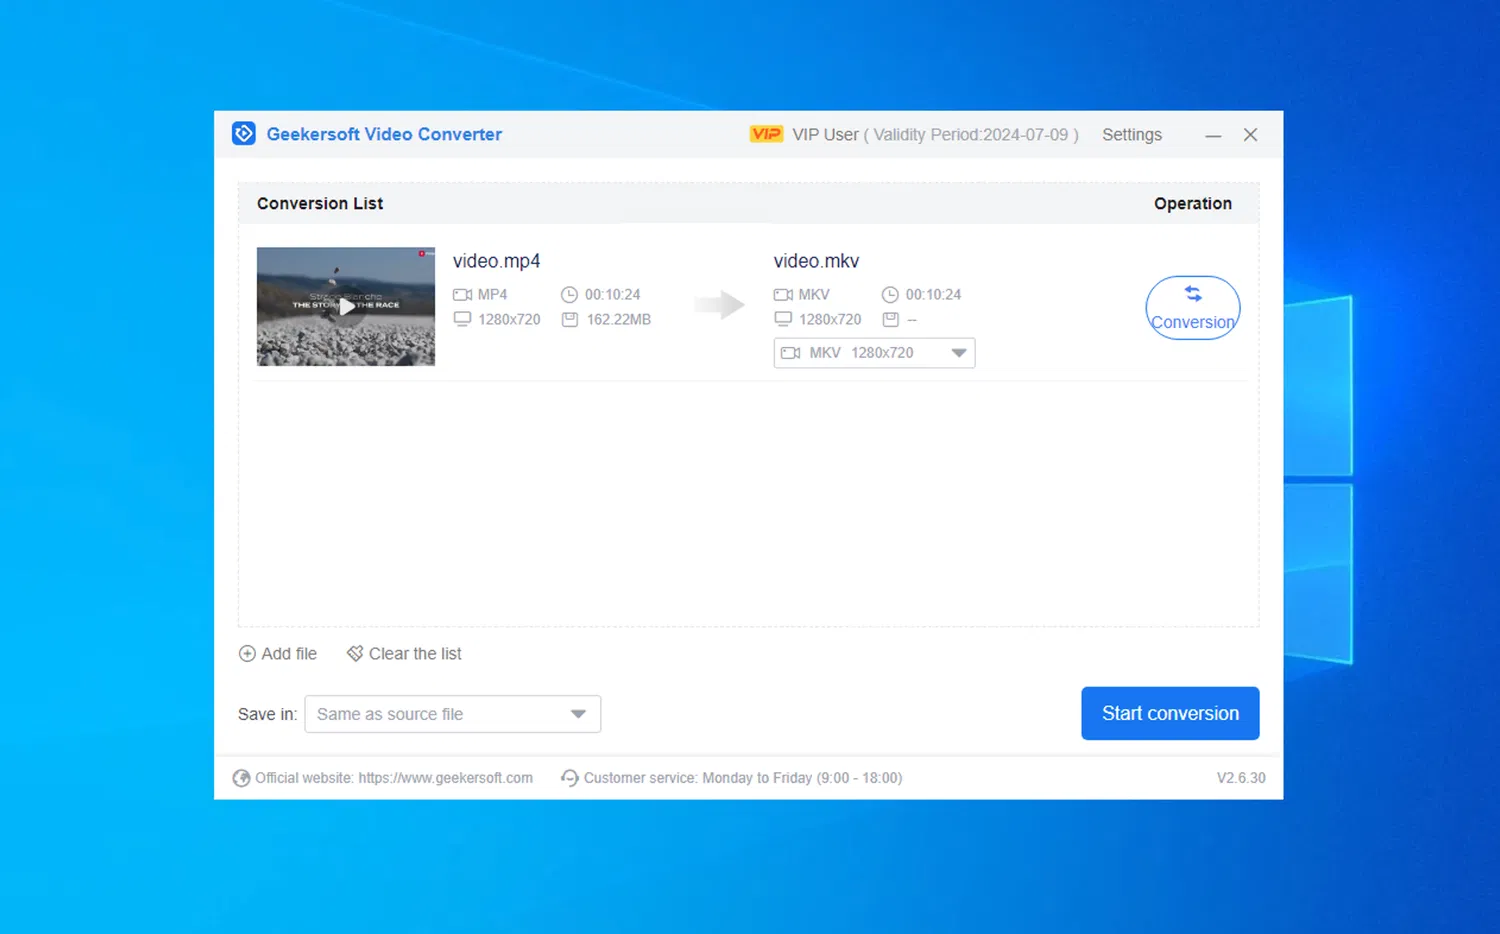Click the source file name video.mp4

(x=496, y=261)
